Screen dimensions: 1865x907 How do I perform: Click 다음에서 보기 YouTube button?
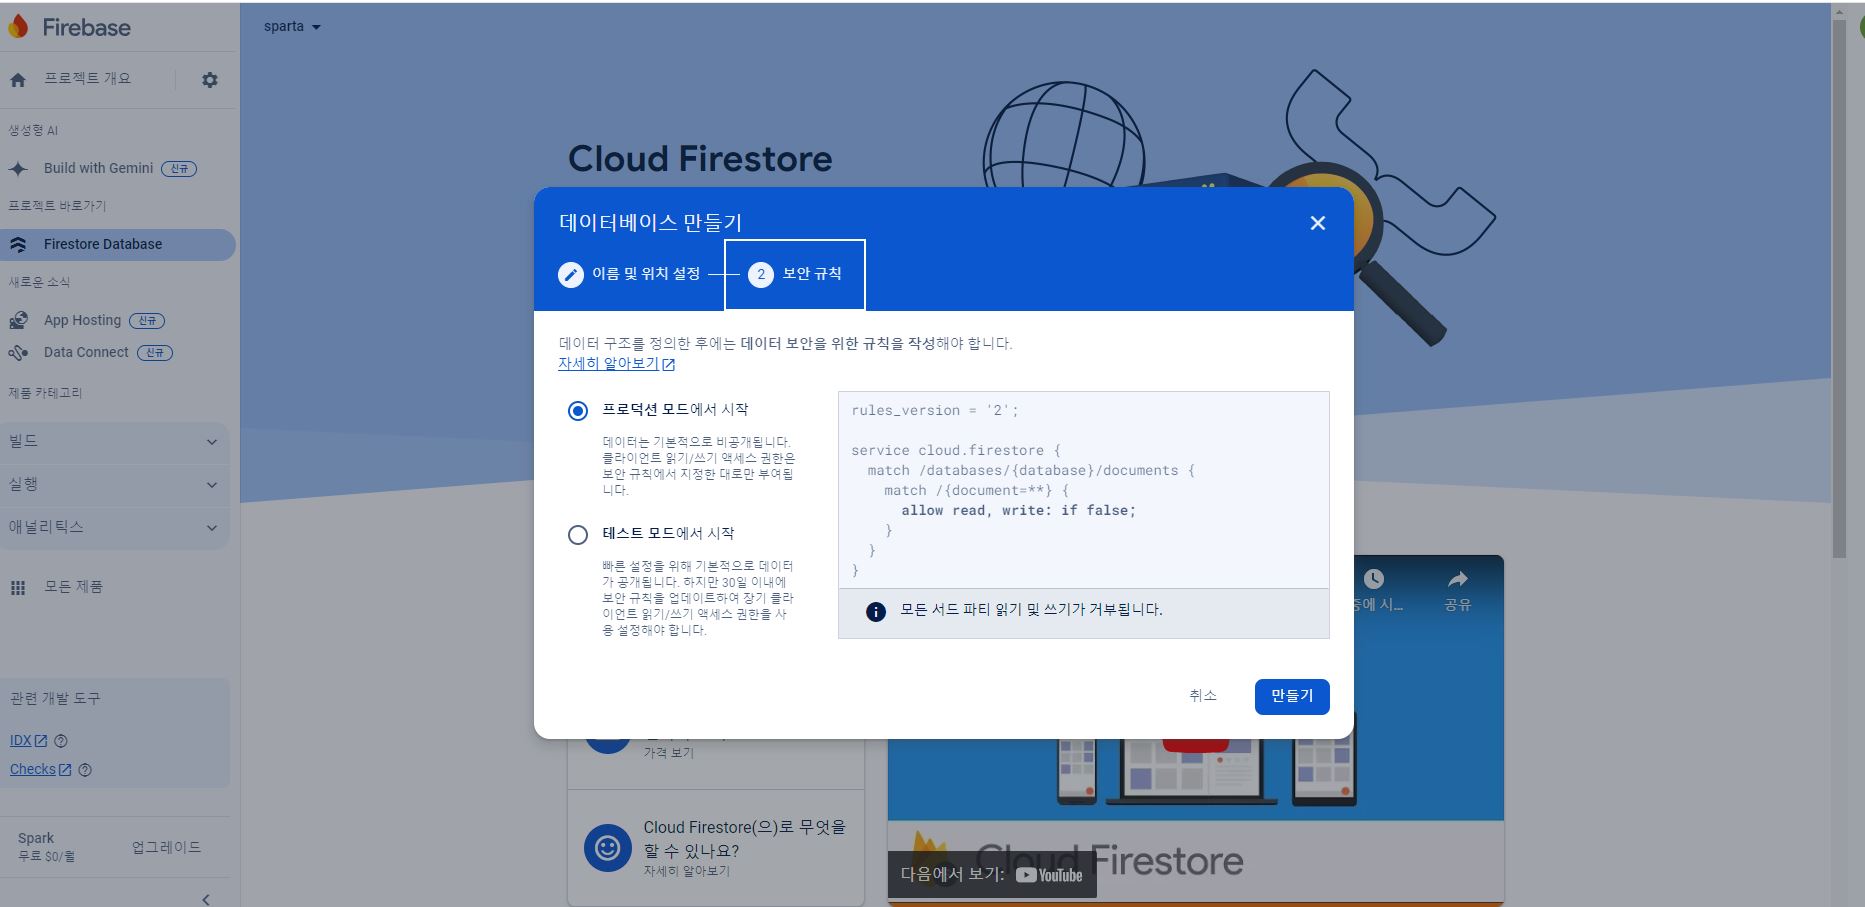point(992,875)
